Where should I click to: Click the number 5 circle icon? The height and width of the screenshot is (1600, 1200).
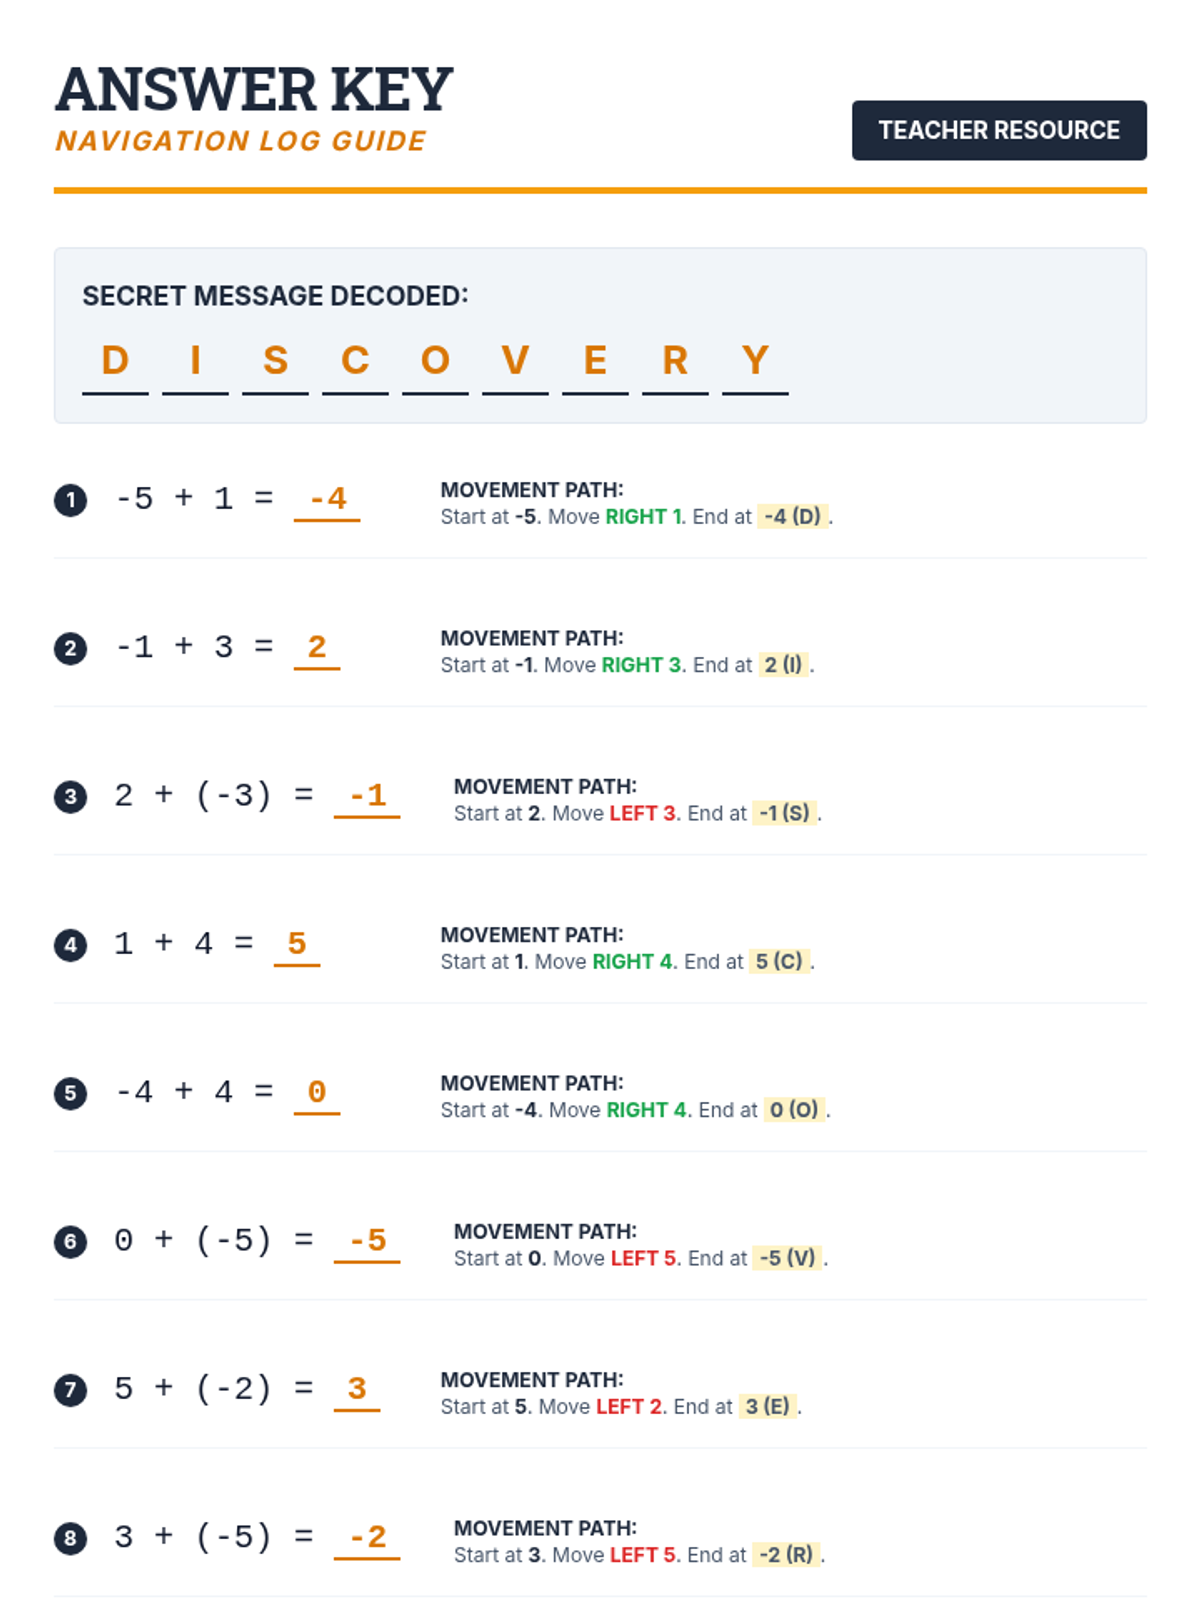70,1093
